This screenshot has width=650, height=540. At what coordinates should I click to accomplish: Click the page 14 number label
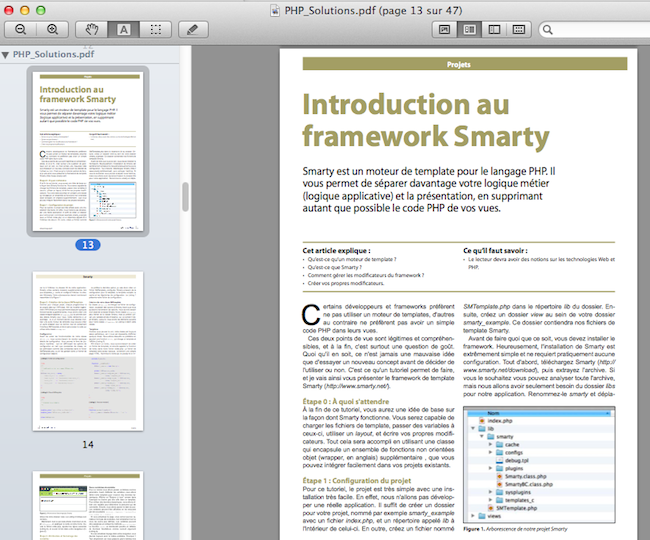[88, 444]
